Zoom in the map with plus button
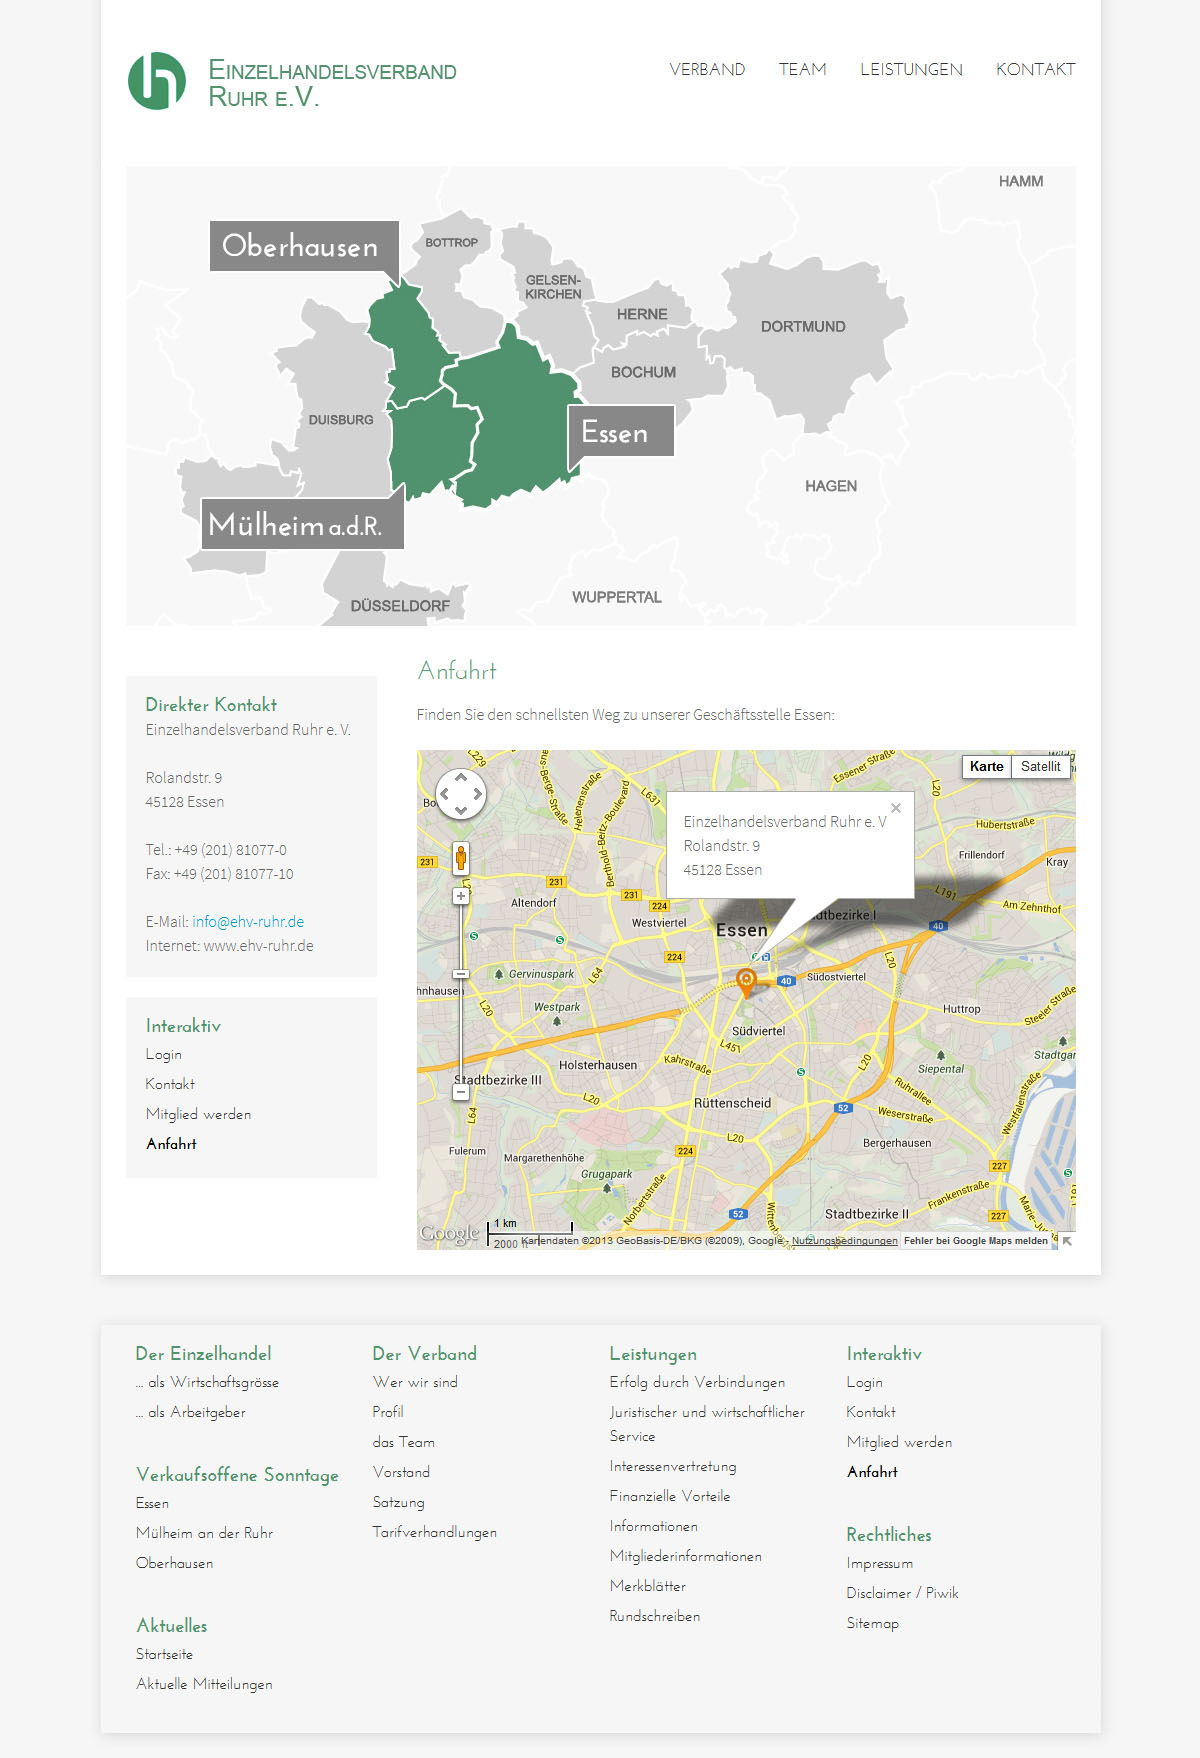This screenshot has height=1758, width=1200. [x=461, y=896]
